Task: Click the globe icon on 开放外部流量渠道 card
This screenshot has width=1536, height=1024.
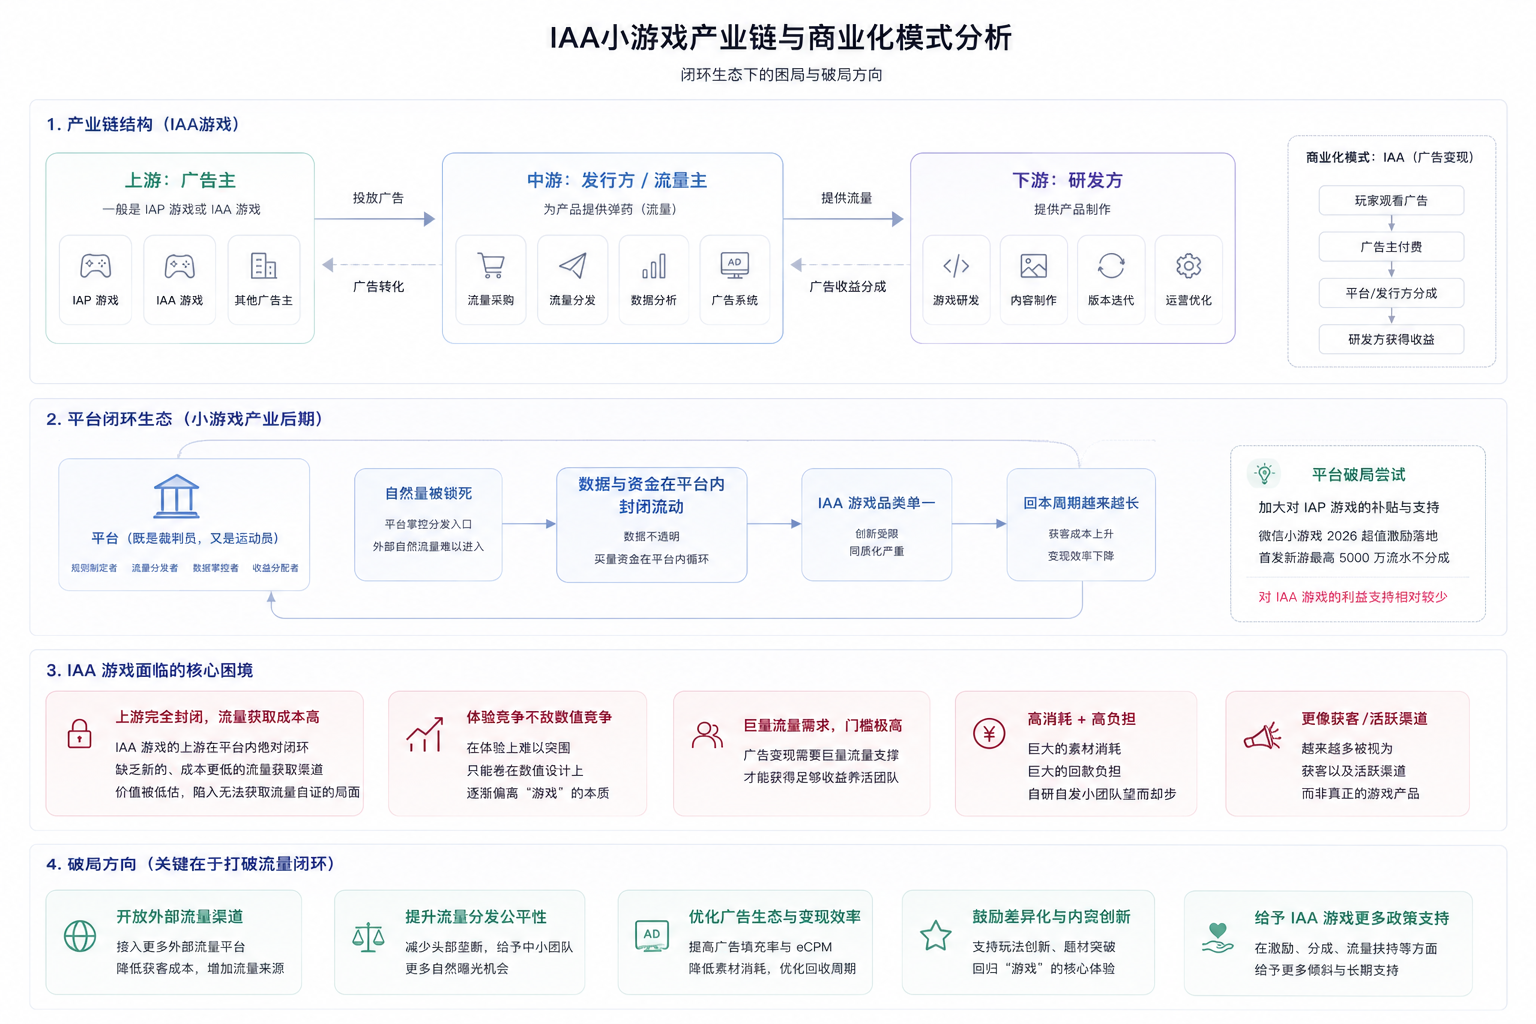Action: pyautogui.click(x=80, y=936)
